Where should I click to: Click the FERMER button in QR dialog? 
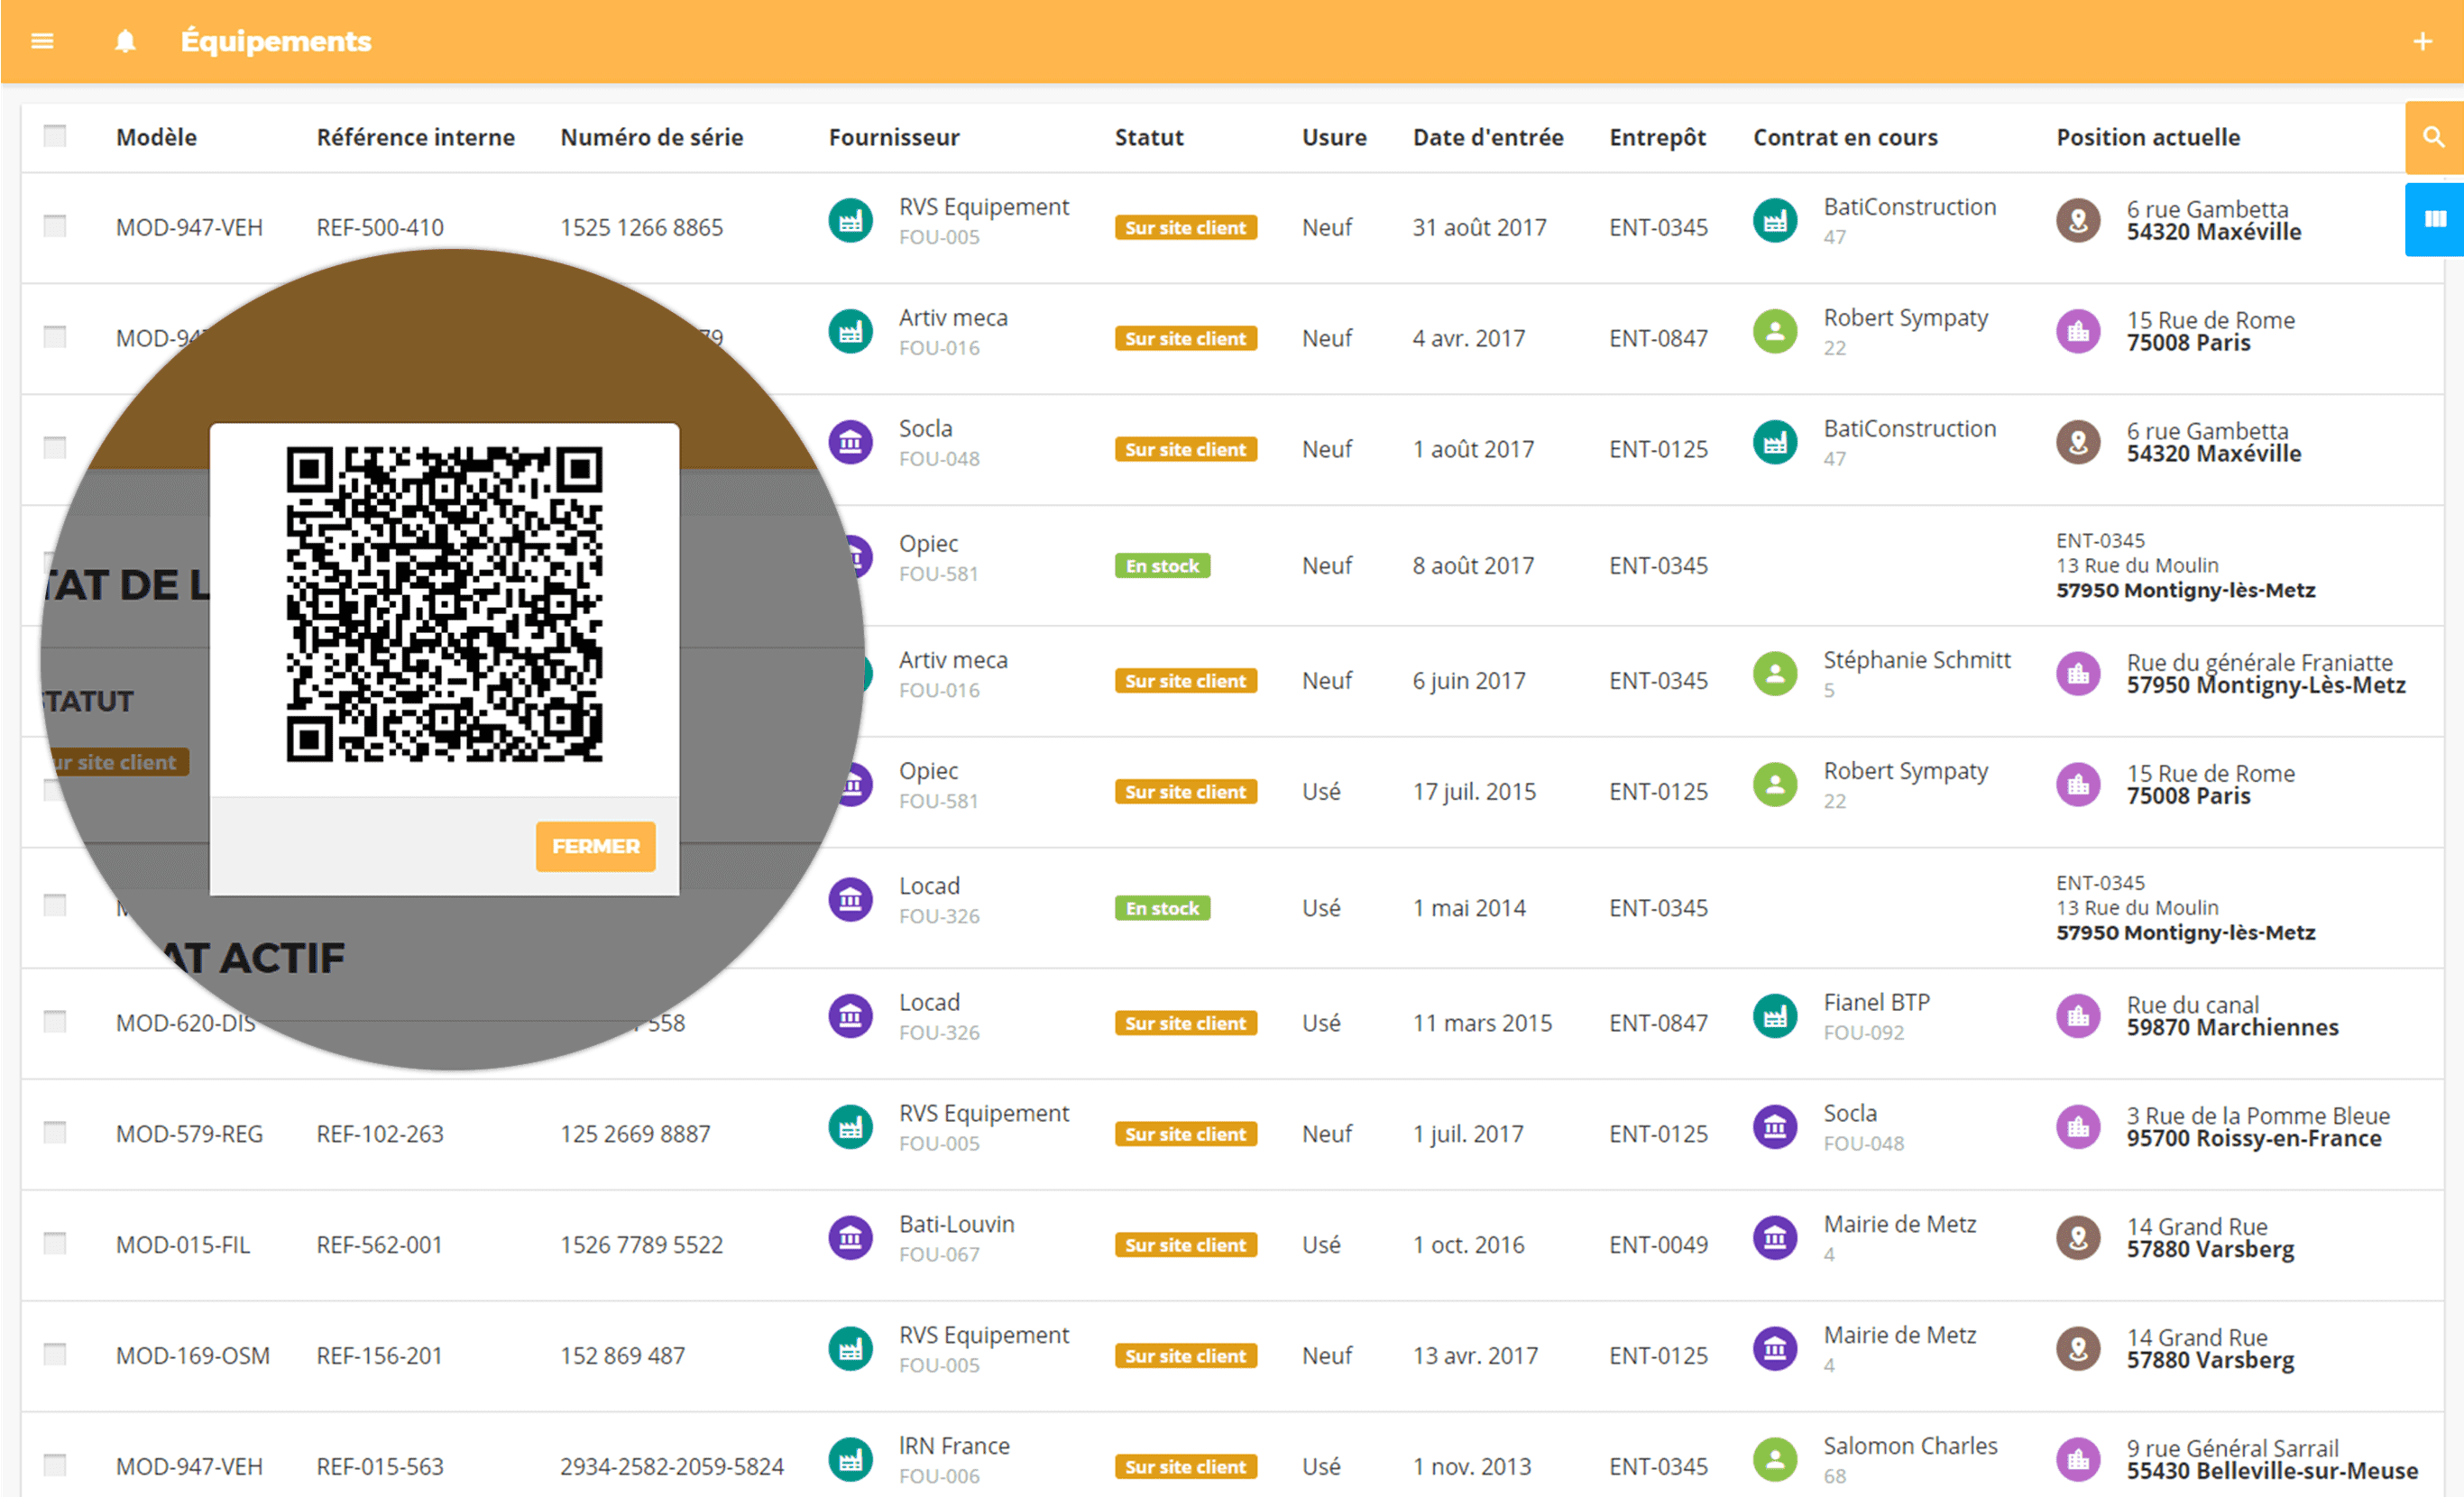click(596, 847)
